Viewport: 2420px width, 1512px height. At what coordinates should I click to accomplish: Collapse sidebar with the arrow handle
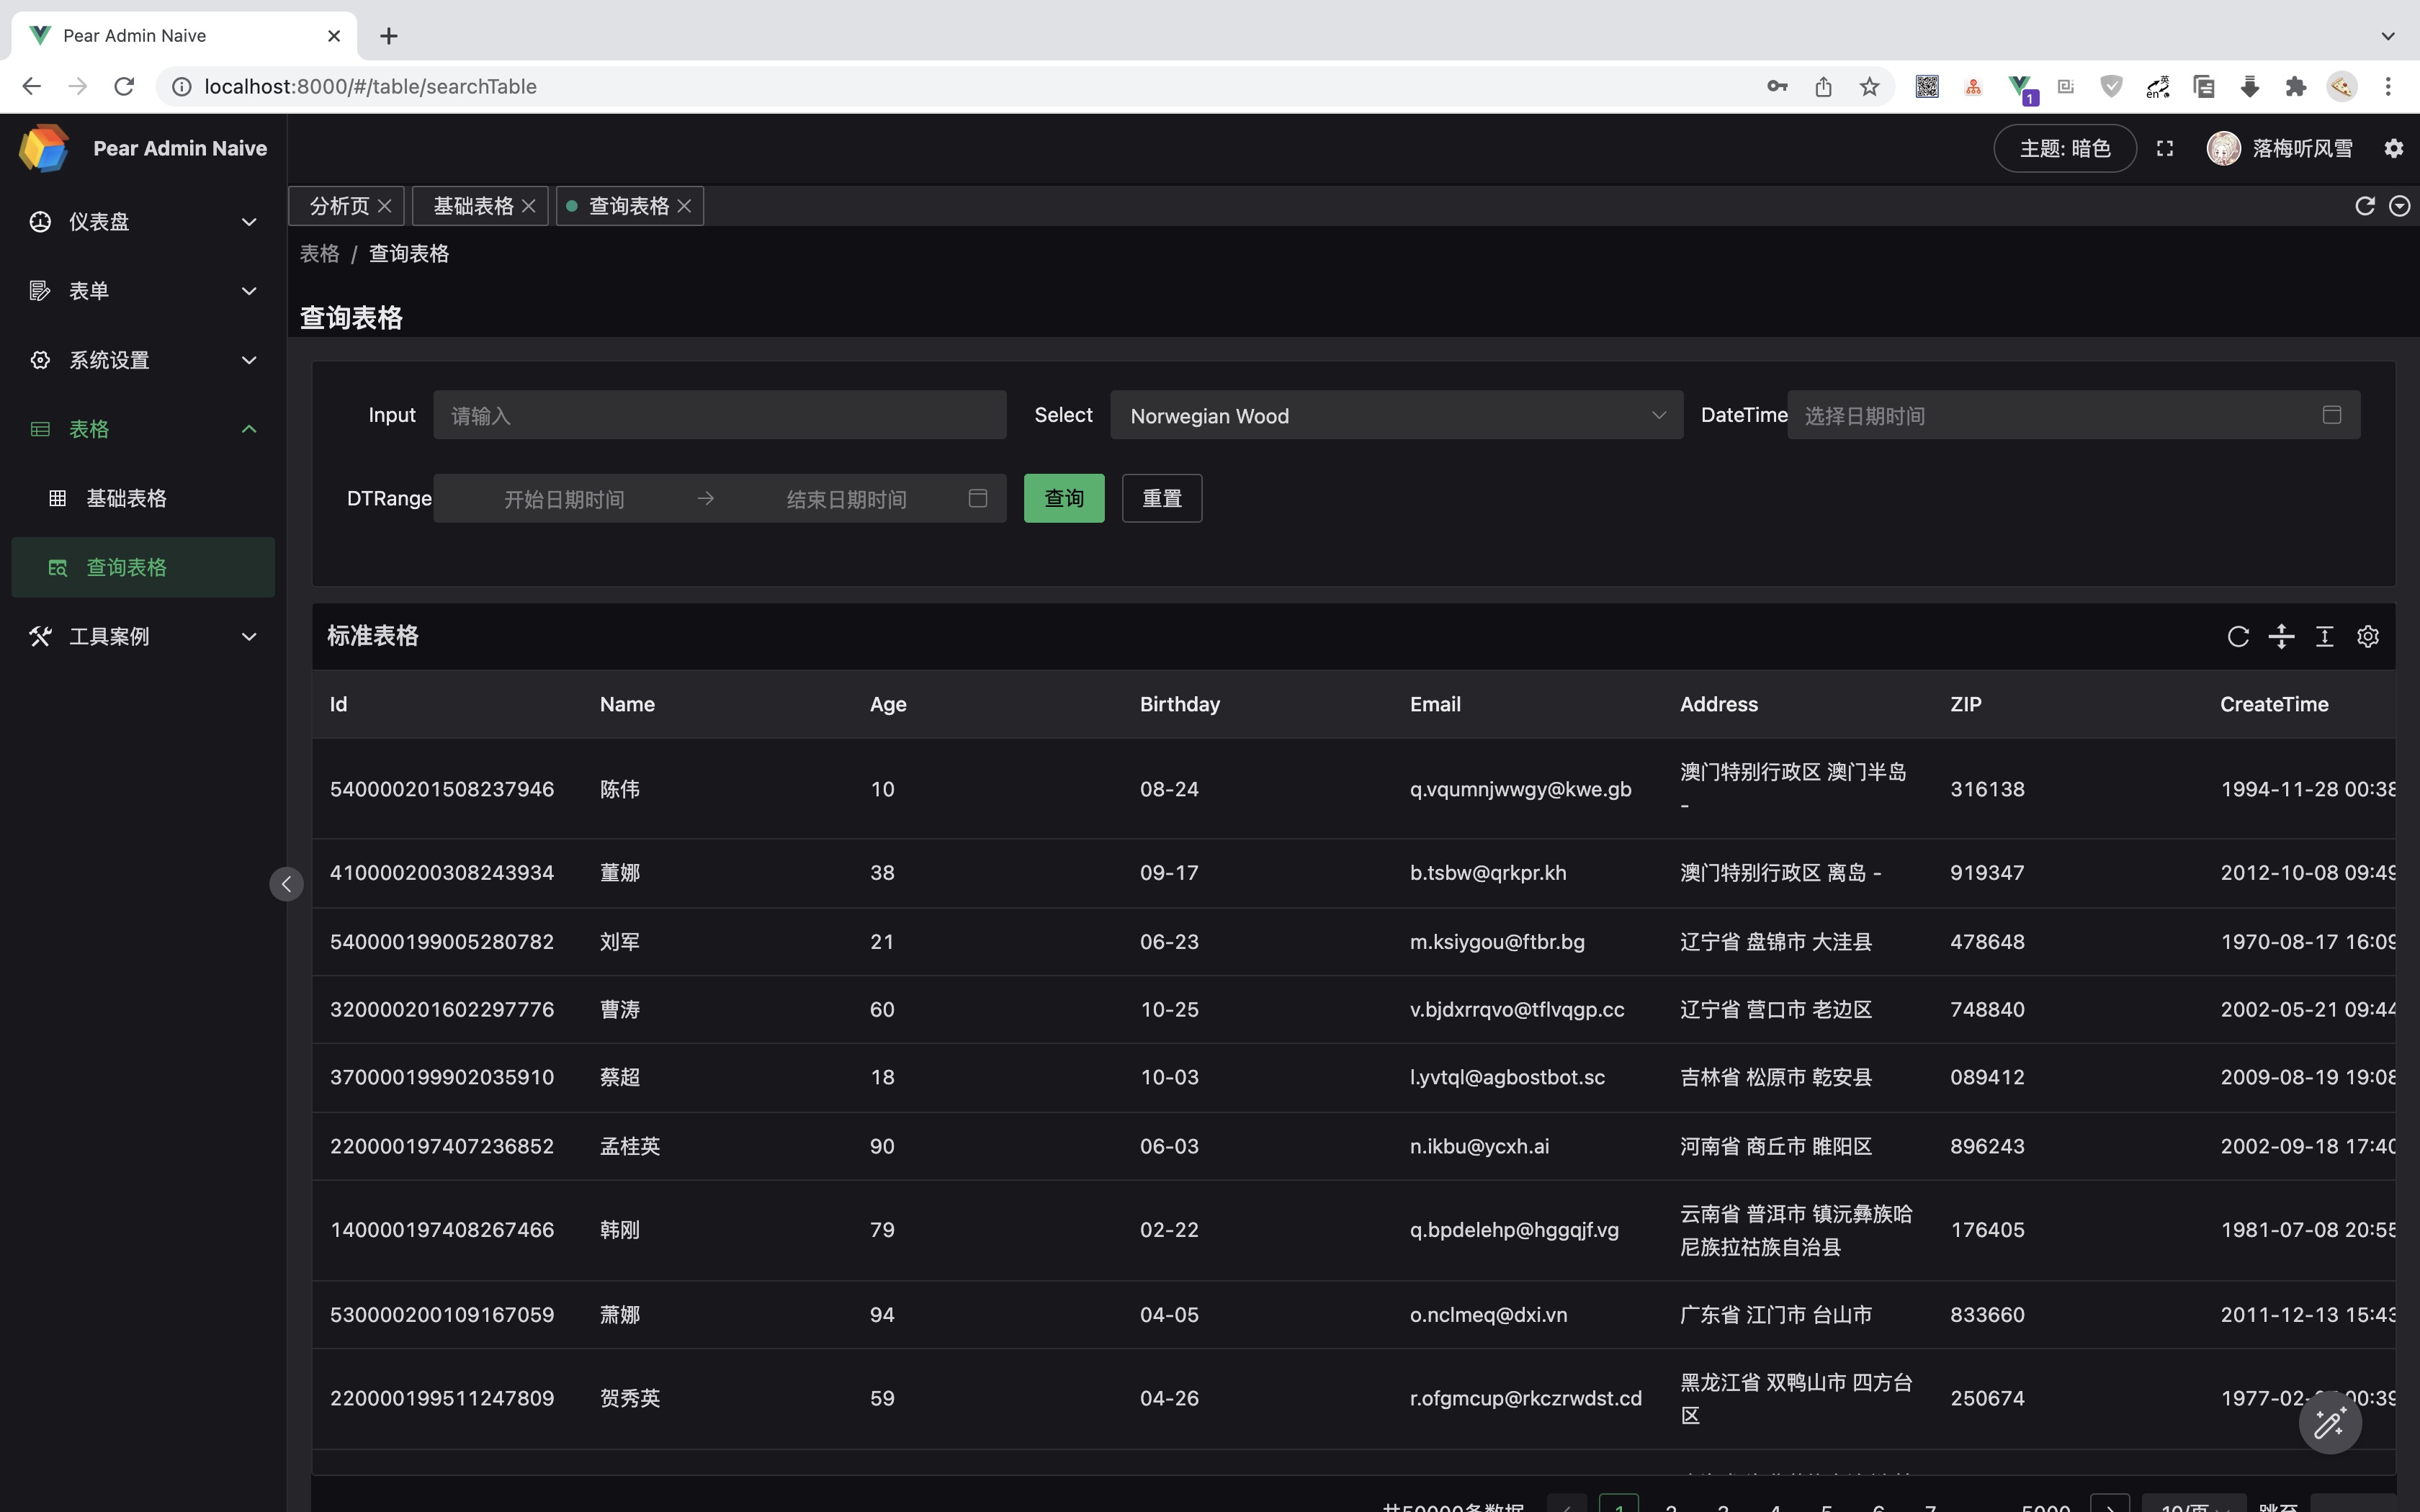point(286,884)
